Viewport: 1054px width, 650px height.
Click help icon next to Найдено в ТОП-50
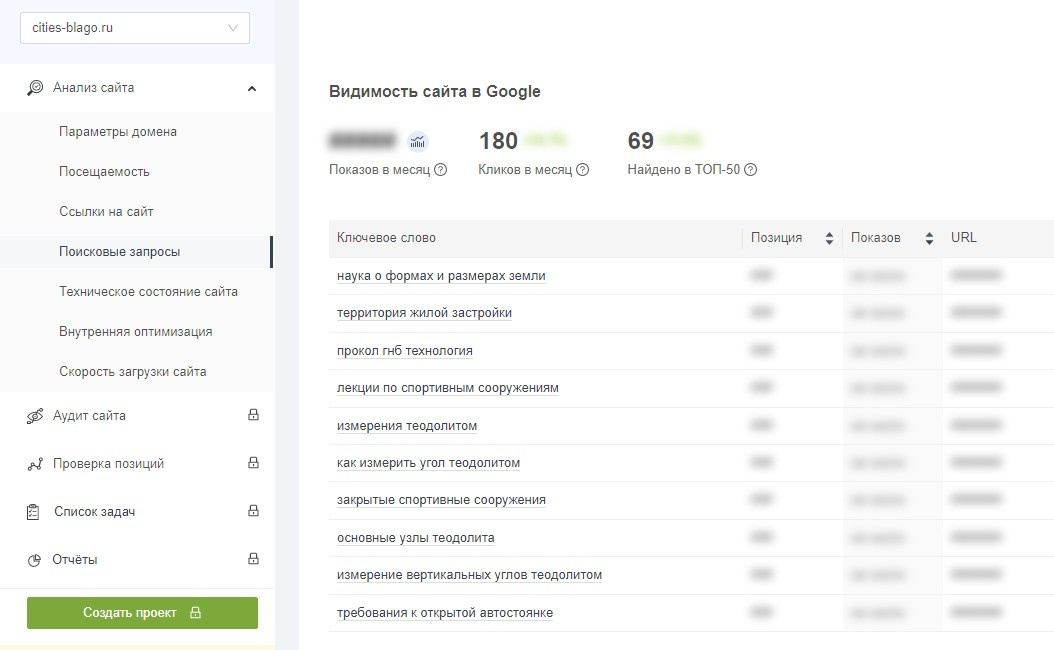pos(751,170)
